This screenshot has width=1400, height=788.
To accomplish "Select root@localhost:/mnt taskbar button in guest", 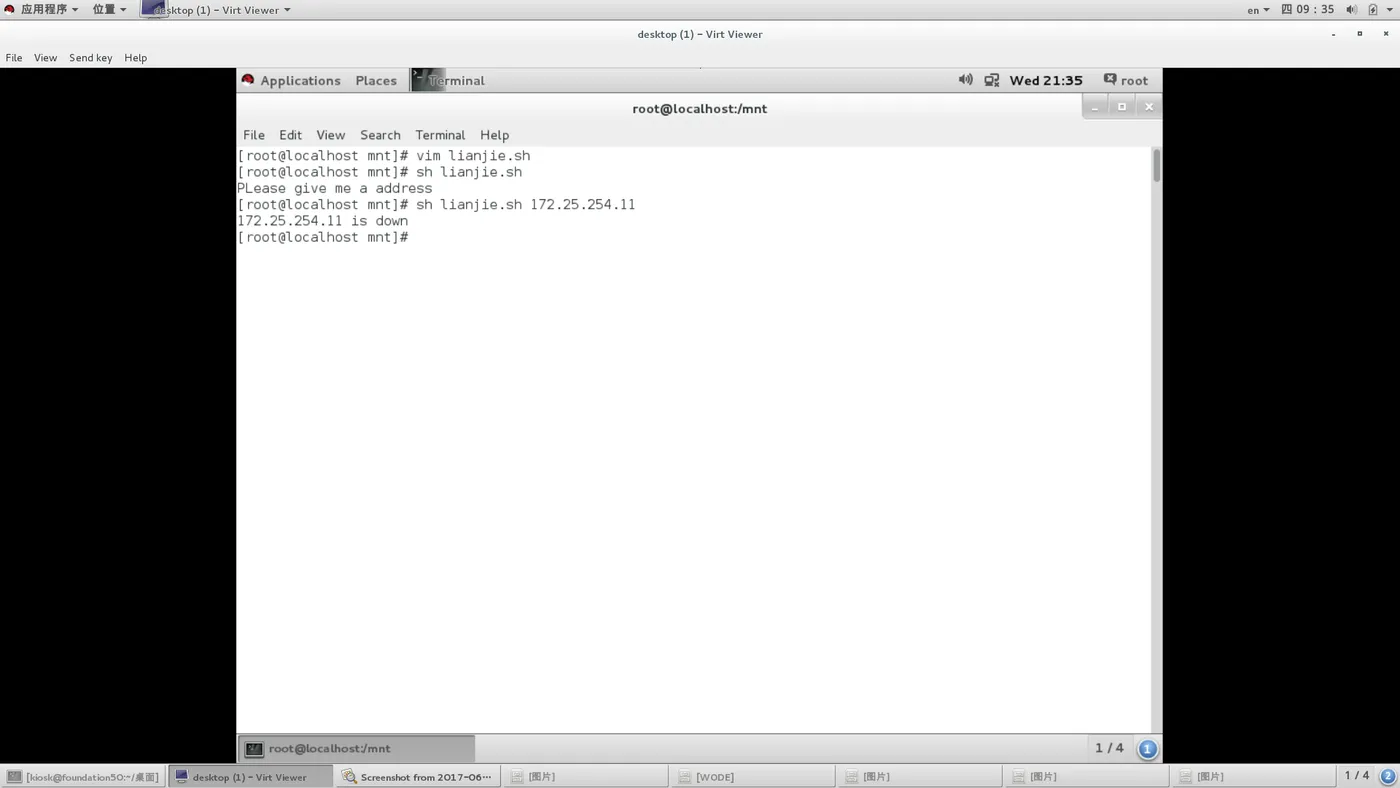I will (357, 748).
